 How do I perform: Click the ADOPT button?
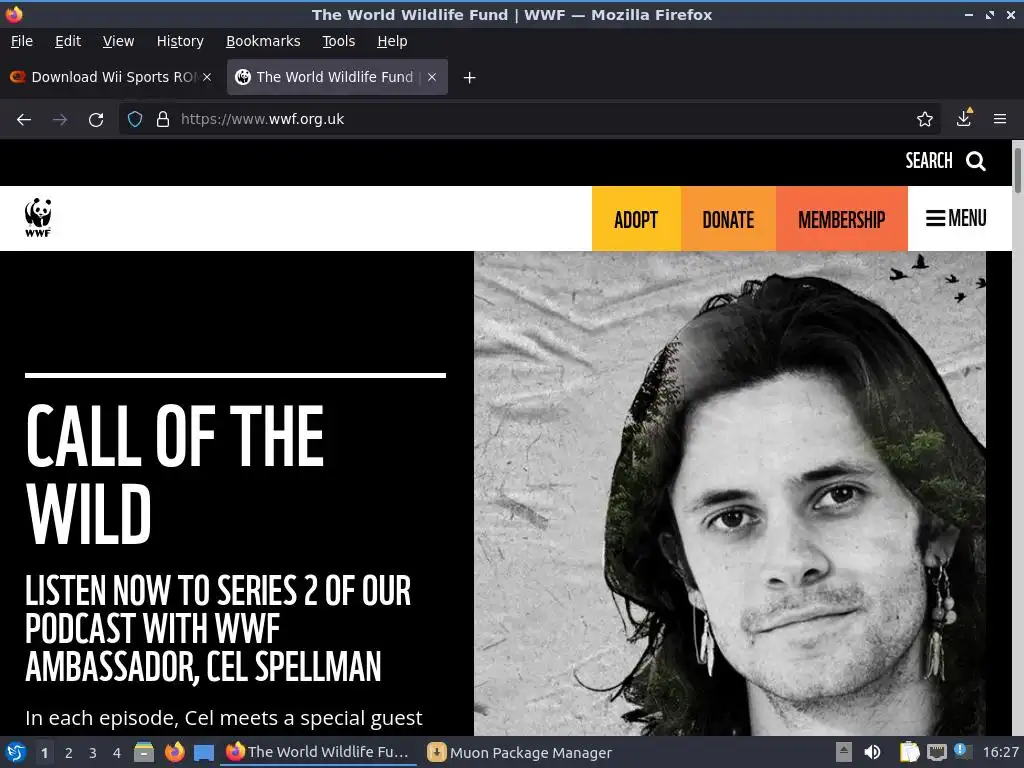coord(636,219)
